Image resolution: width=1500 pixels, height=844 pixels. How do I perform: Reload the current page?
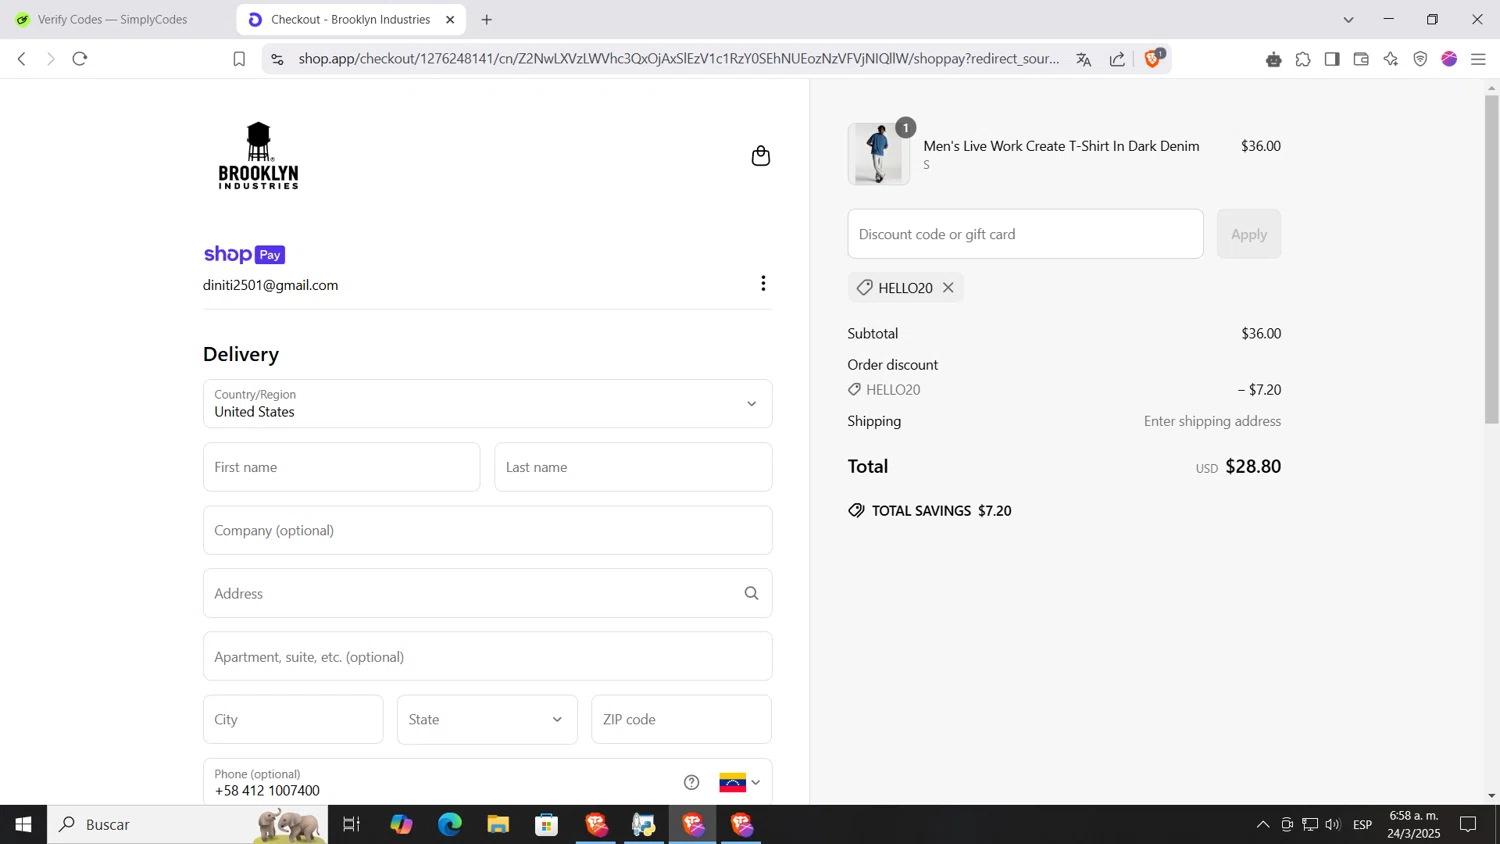click(80, 59)
